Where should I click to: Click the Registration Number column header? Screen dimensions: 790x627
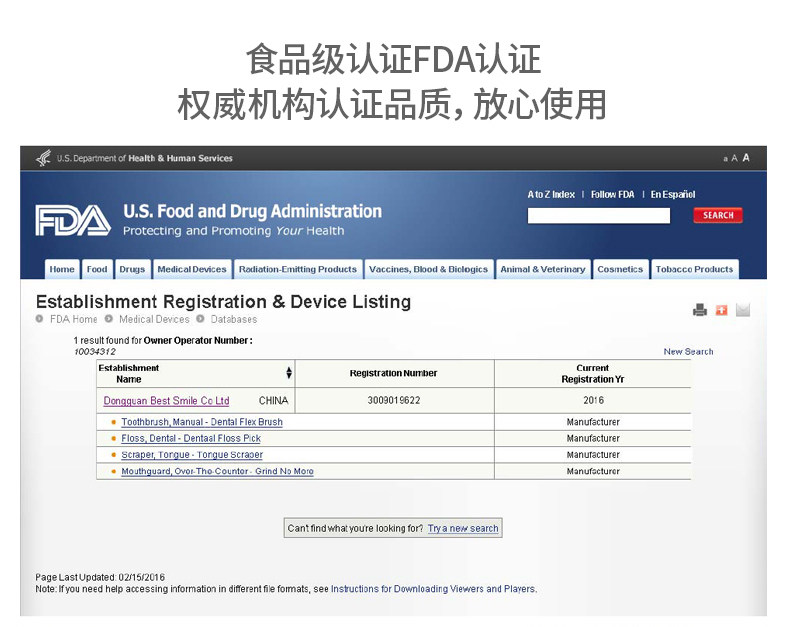click(393, 373)
